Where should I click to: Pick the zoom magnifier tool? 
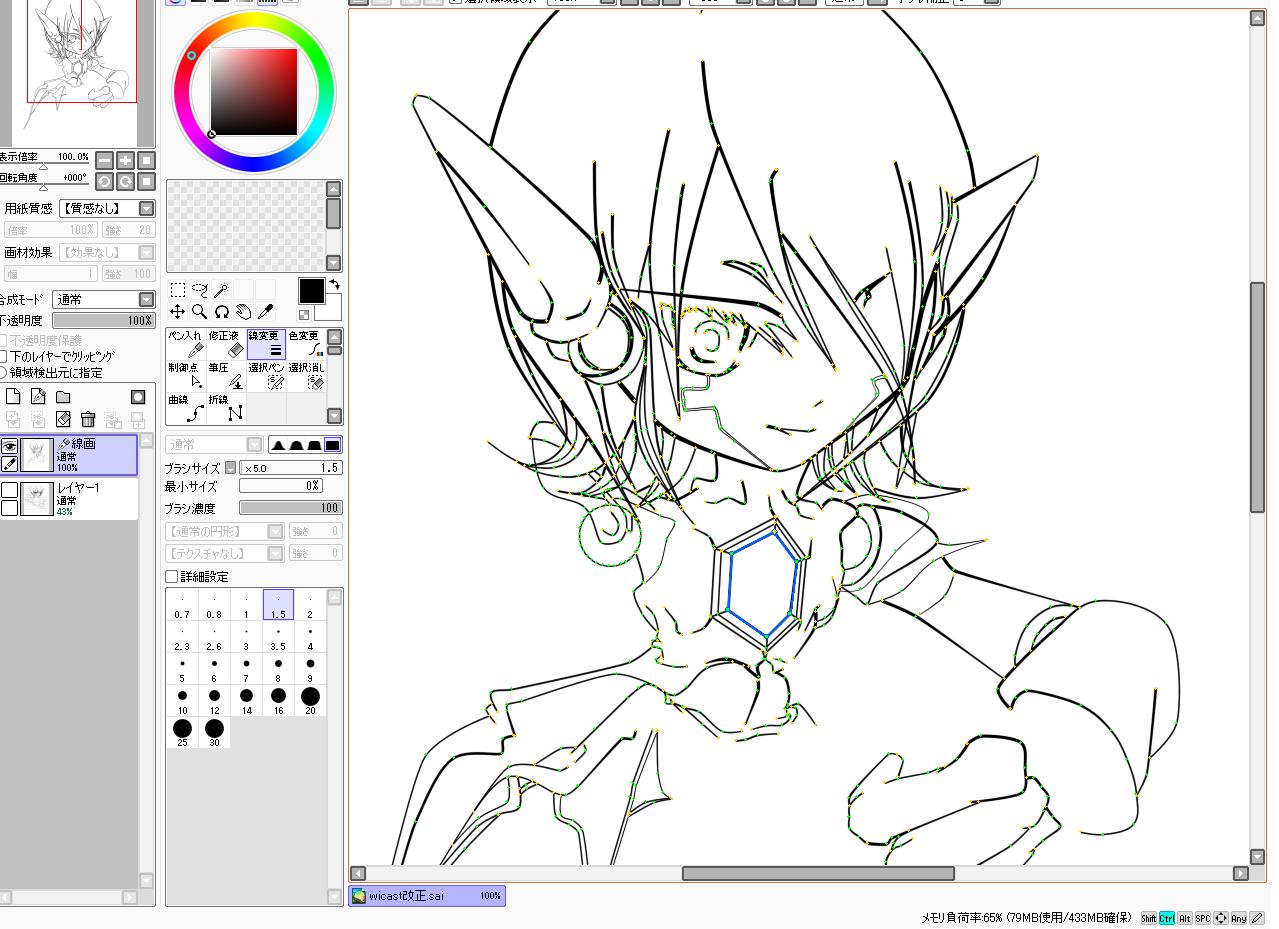(x=200, y=312)
